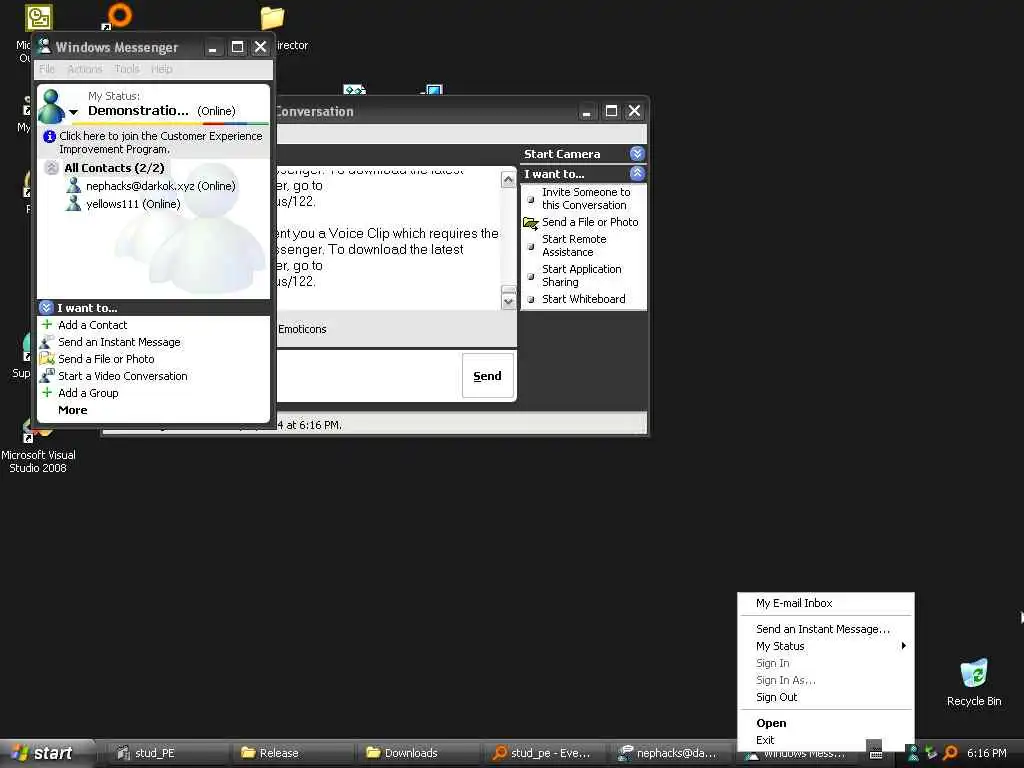The image size is (1024, 768).
Task: Click Start Remote Assistance link
Action: [x=574, y=246]
